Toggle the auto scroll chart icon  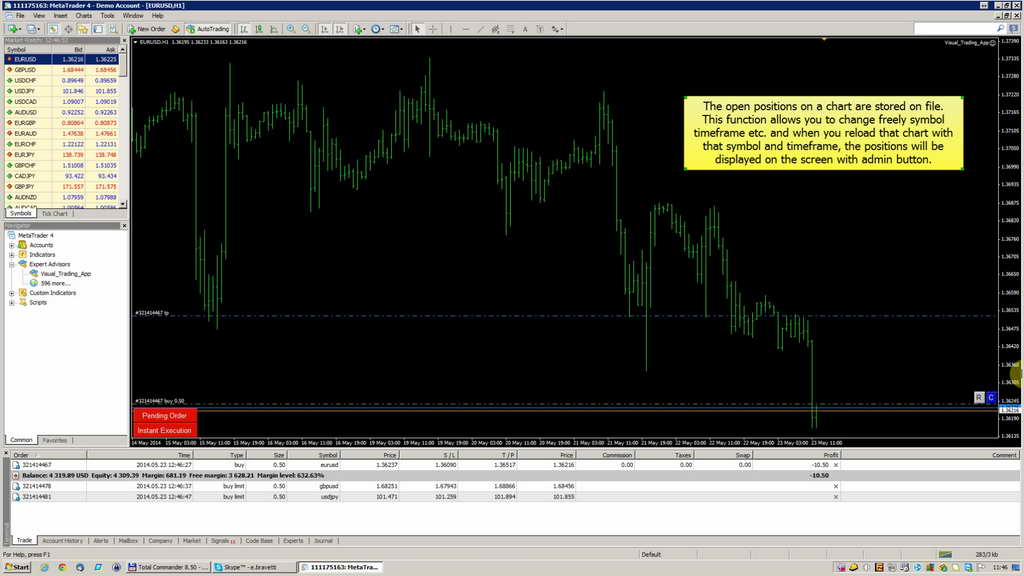point(325,29)
